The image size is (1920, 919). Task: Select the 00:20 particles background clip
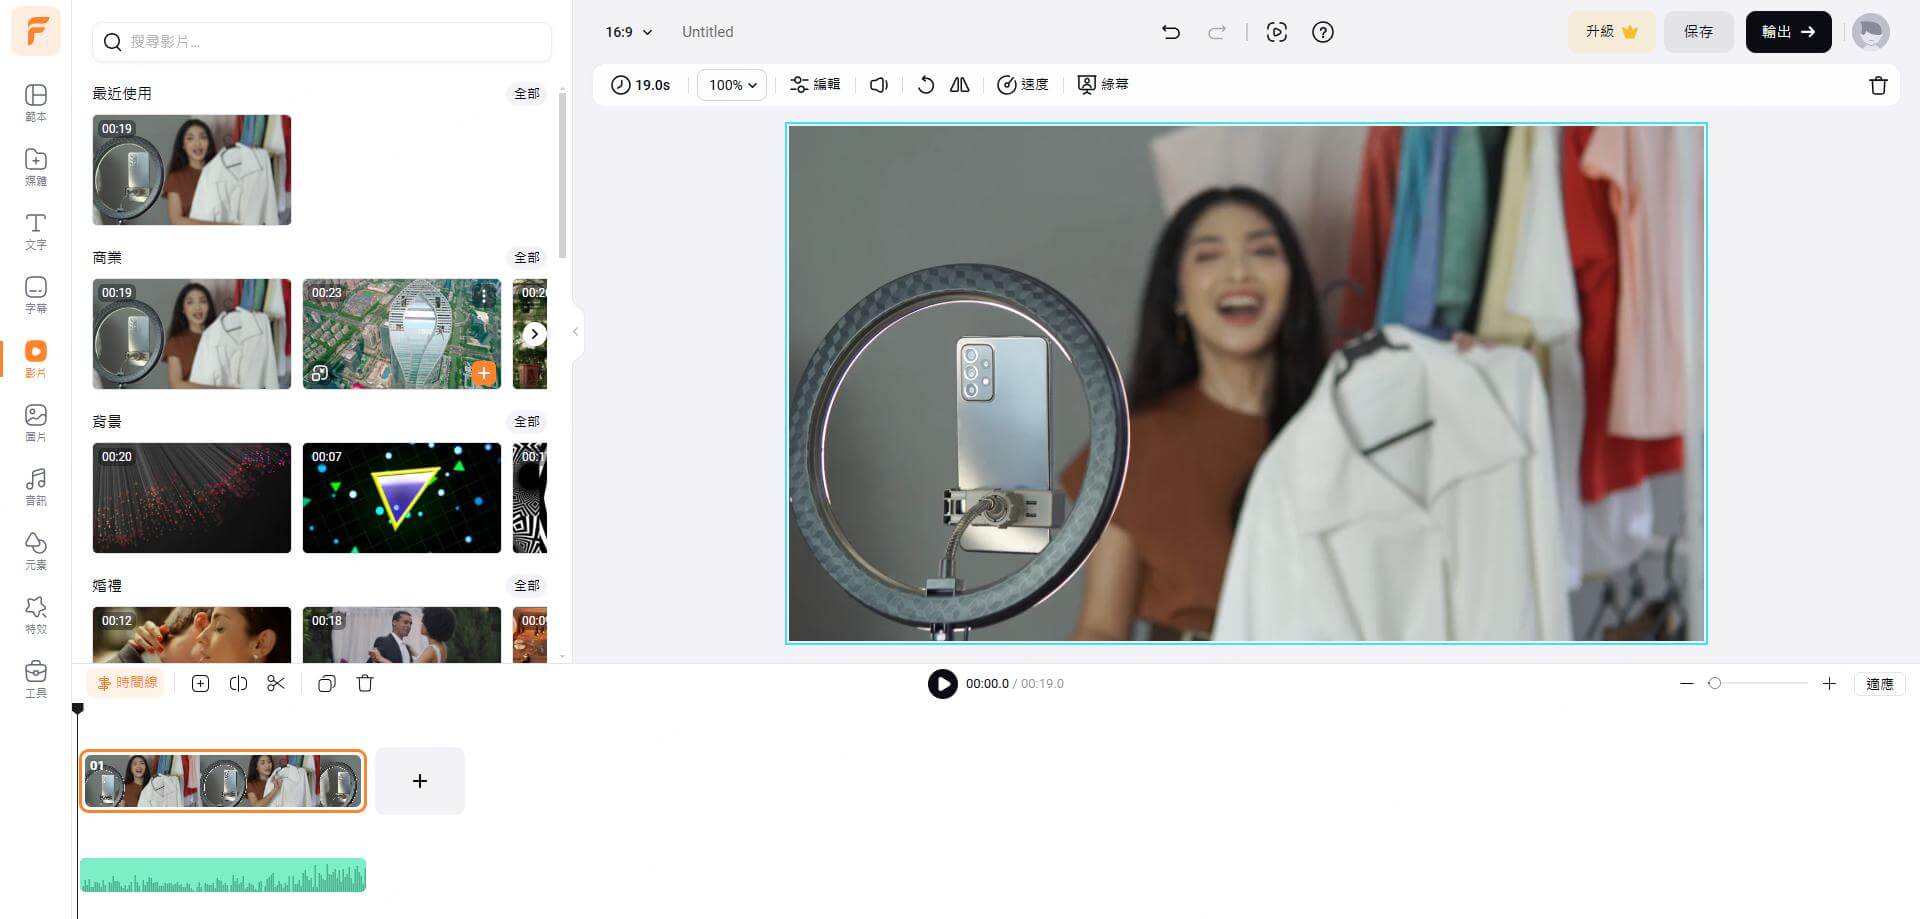192,498
